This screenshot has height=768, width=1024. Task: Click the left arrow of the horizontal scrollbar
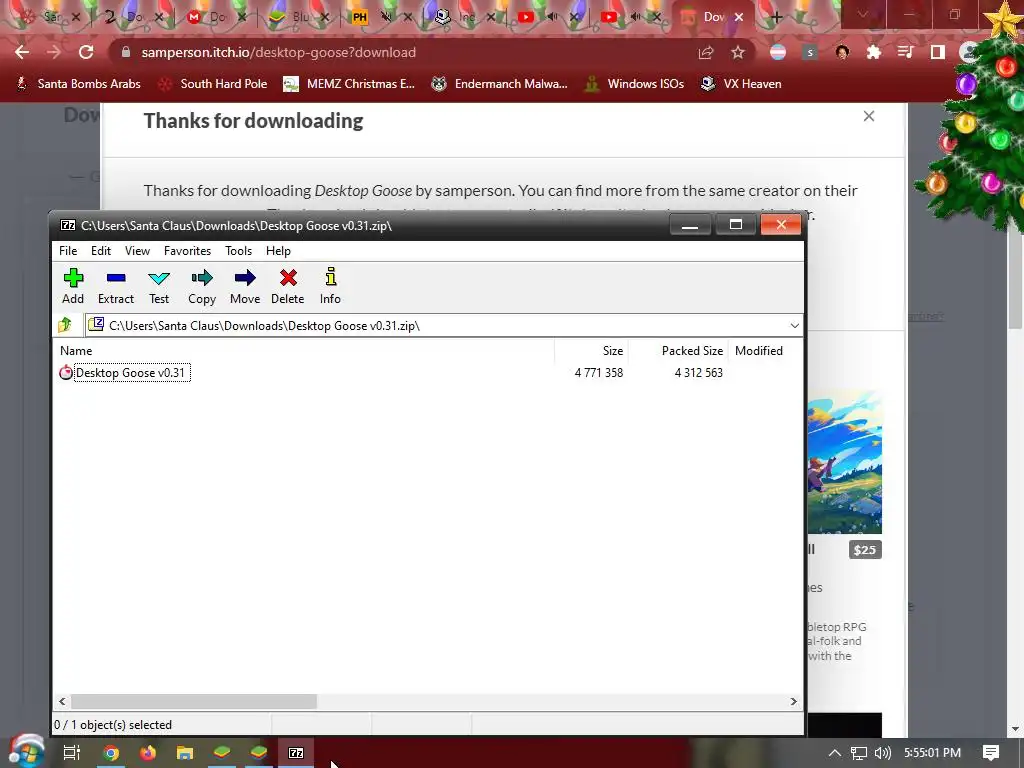(x=62, y=701)
